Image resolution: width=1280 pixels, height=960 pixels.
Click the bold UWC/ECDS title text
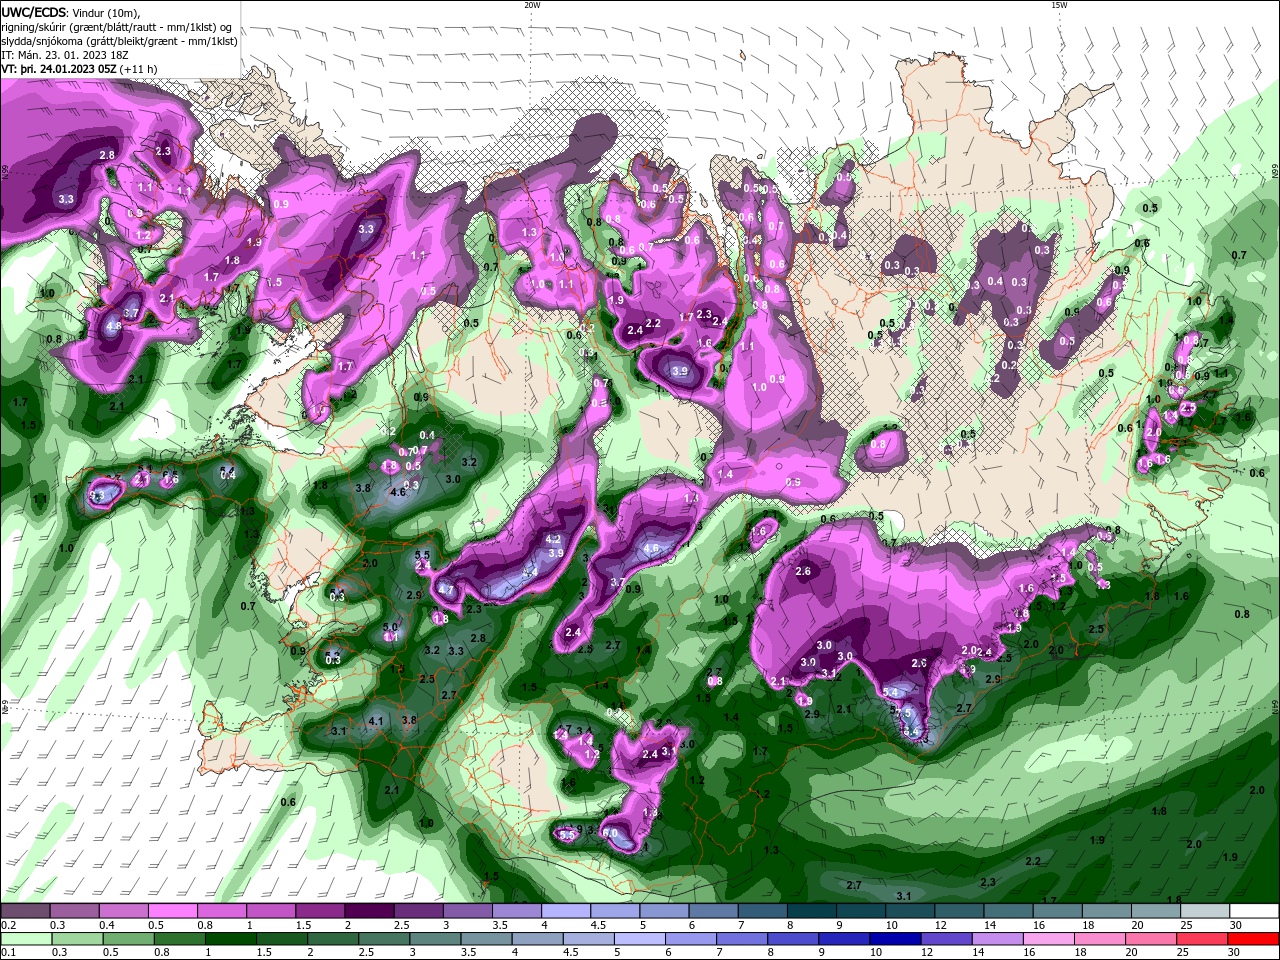34,12
